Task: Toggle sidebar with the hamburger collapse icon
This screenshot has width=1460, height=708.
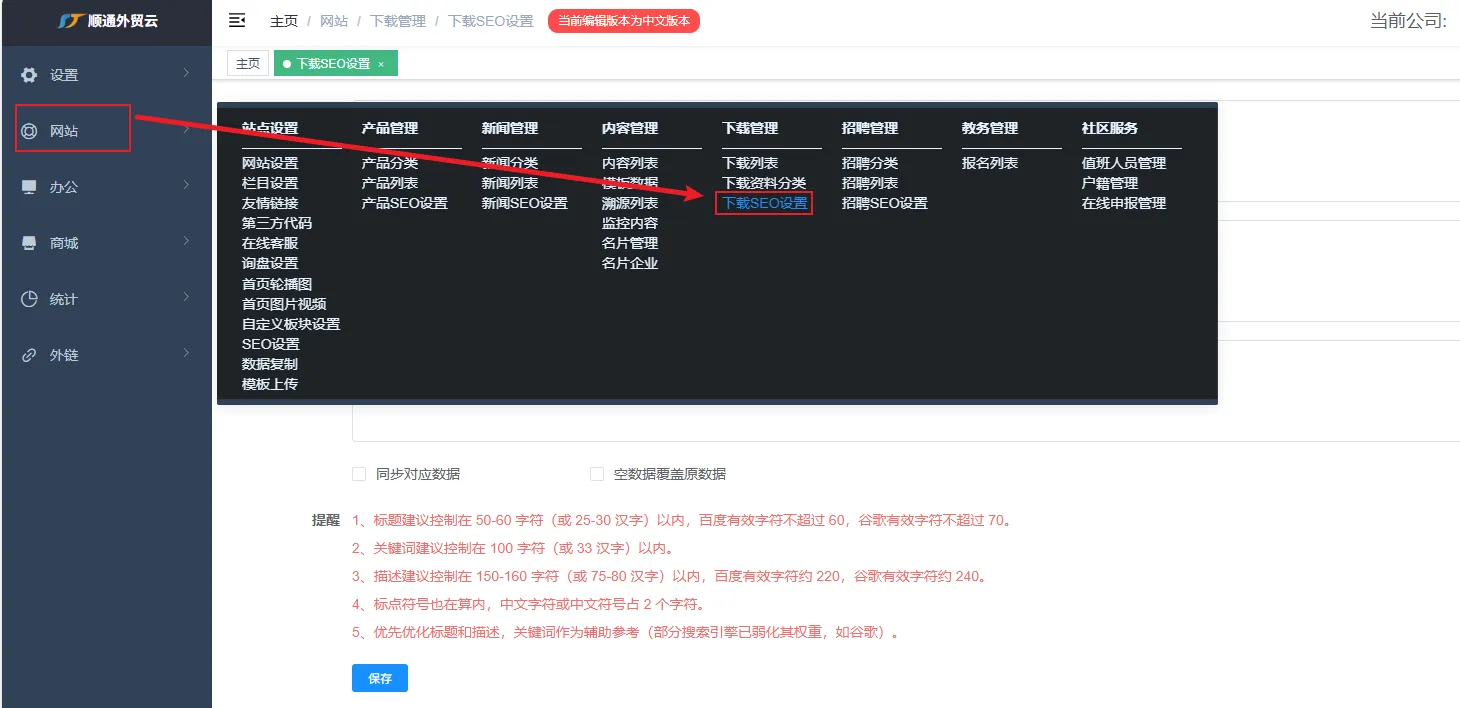Action: point(237,20)
